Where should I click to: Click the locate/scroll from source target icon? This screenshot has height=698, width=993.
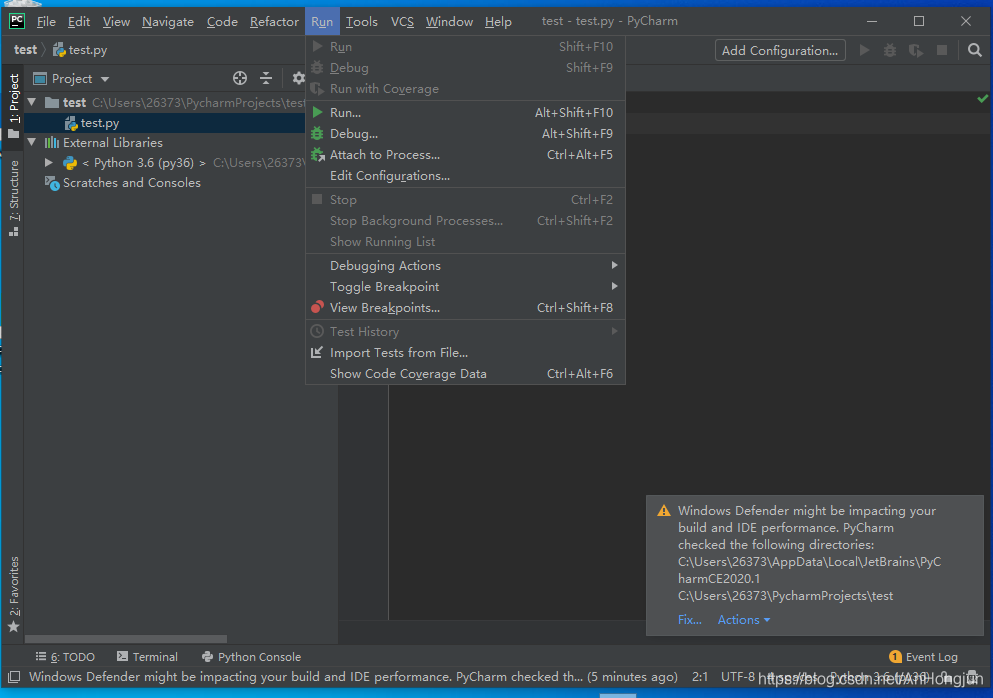(239, 78)
